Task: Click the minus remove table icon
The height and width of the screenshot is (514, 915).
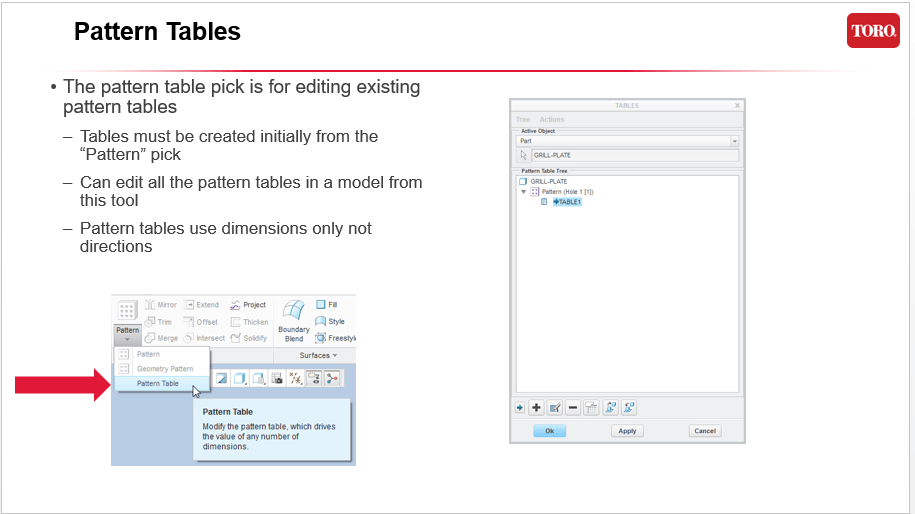Action: 573,408
